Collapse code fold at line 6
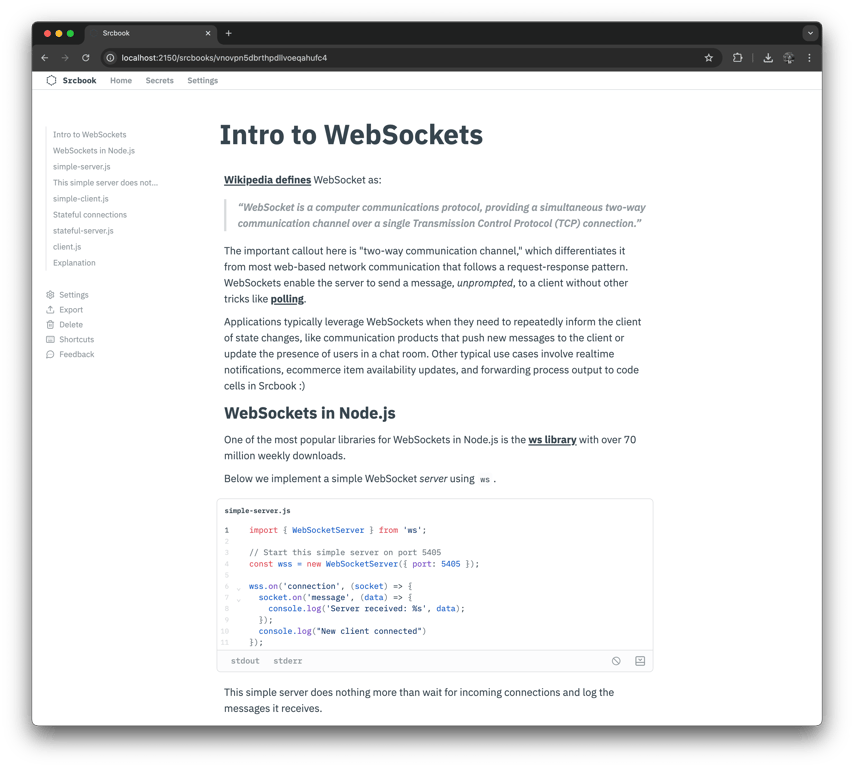 pos(239,588)
